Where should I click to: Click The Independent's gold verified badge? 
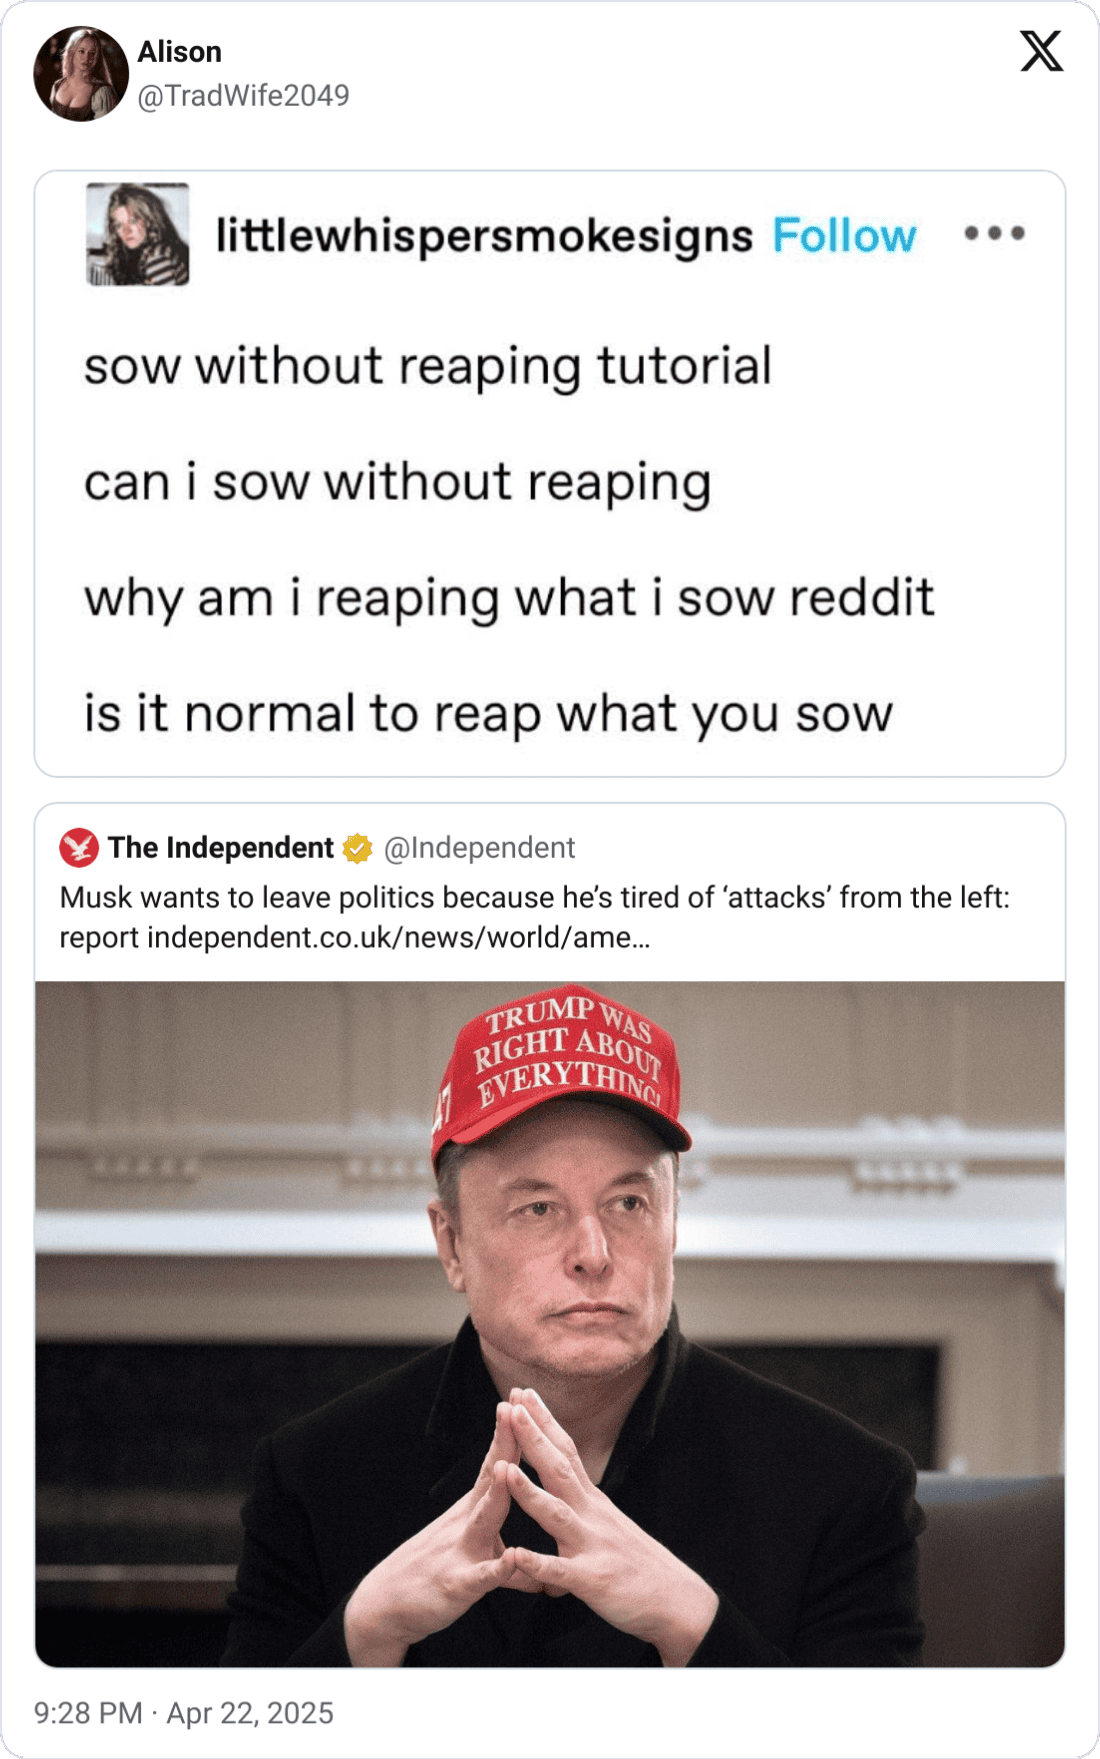click(358, 848)
